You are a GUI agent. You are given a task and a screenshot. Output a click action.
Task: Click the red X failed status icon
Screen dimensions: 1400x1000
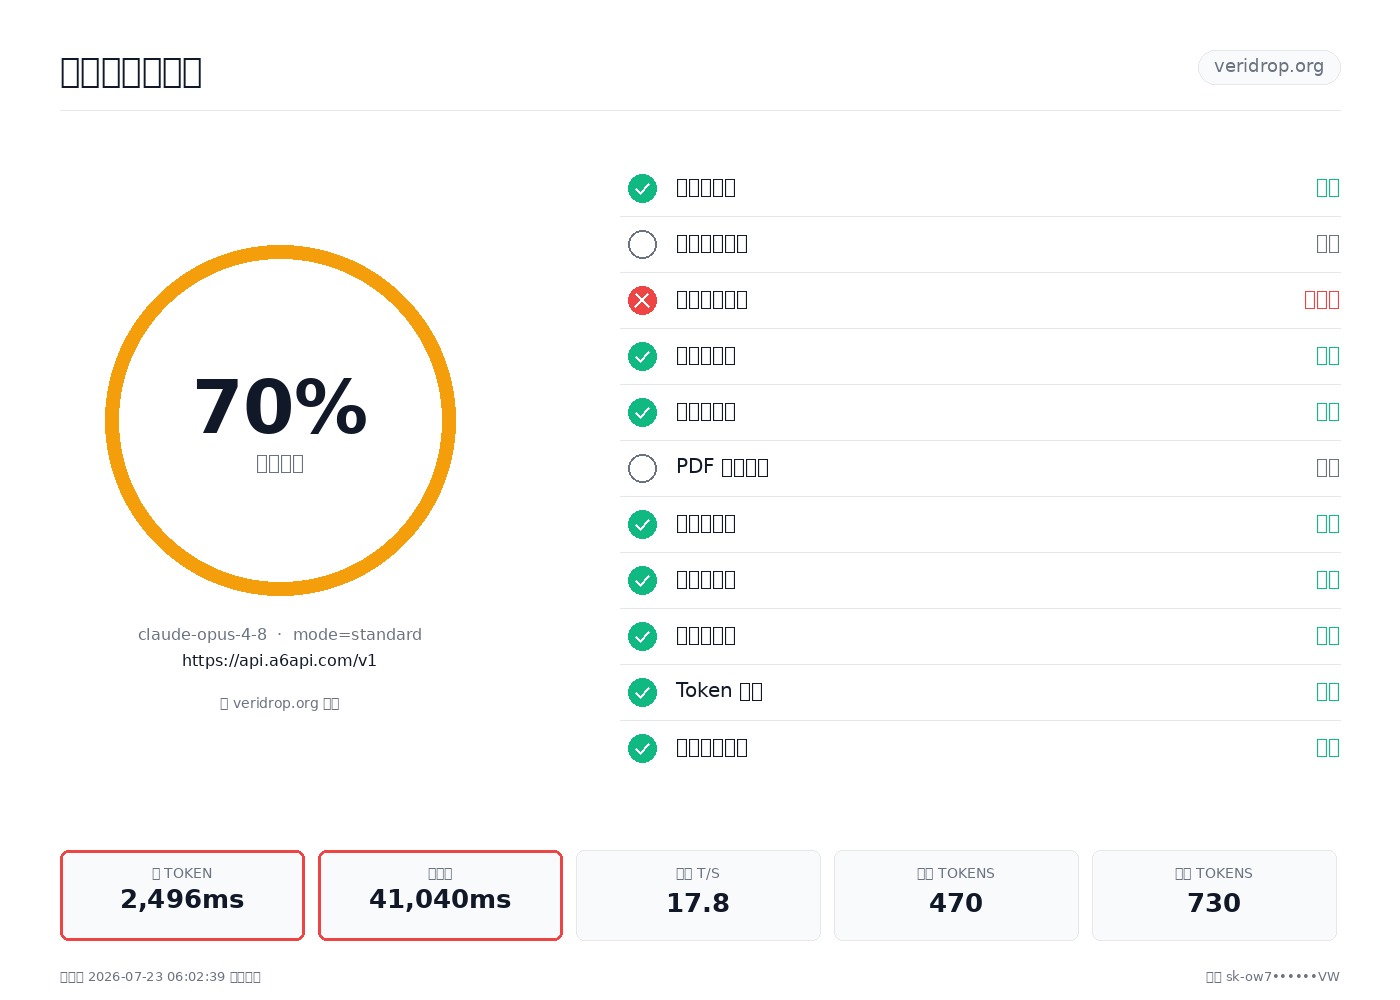pos(642,300)
